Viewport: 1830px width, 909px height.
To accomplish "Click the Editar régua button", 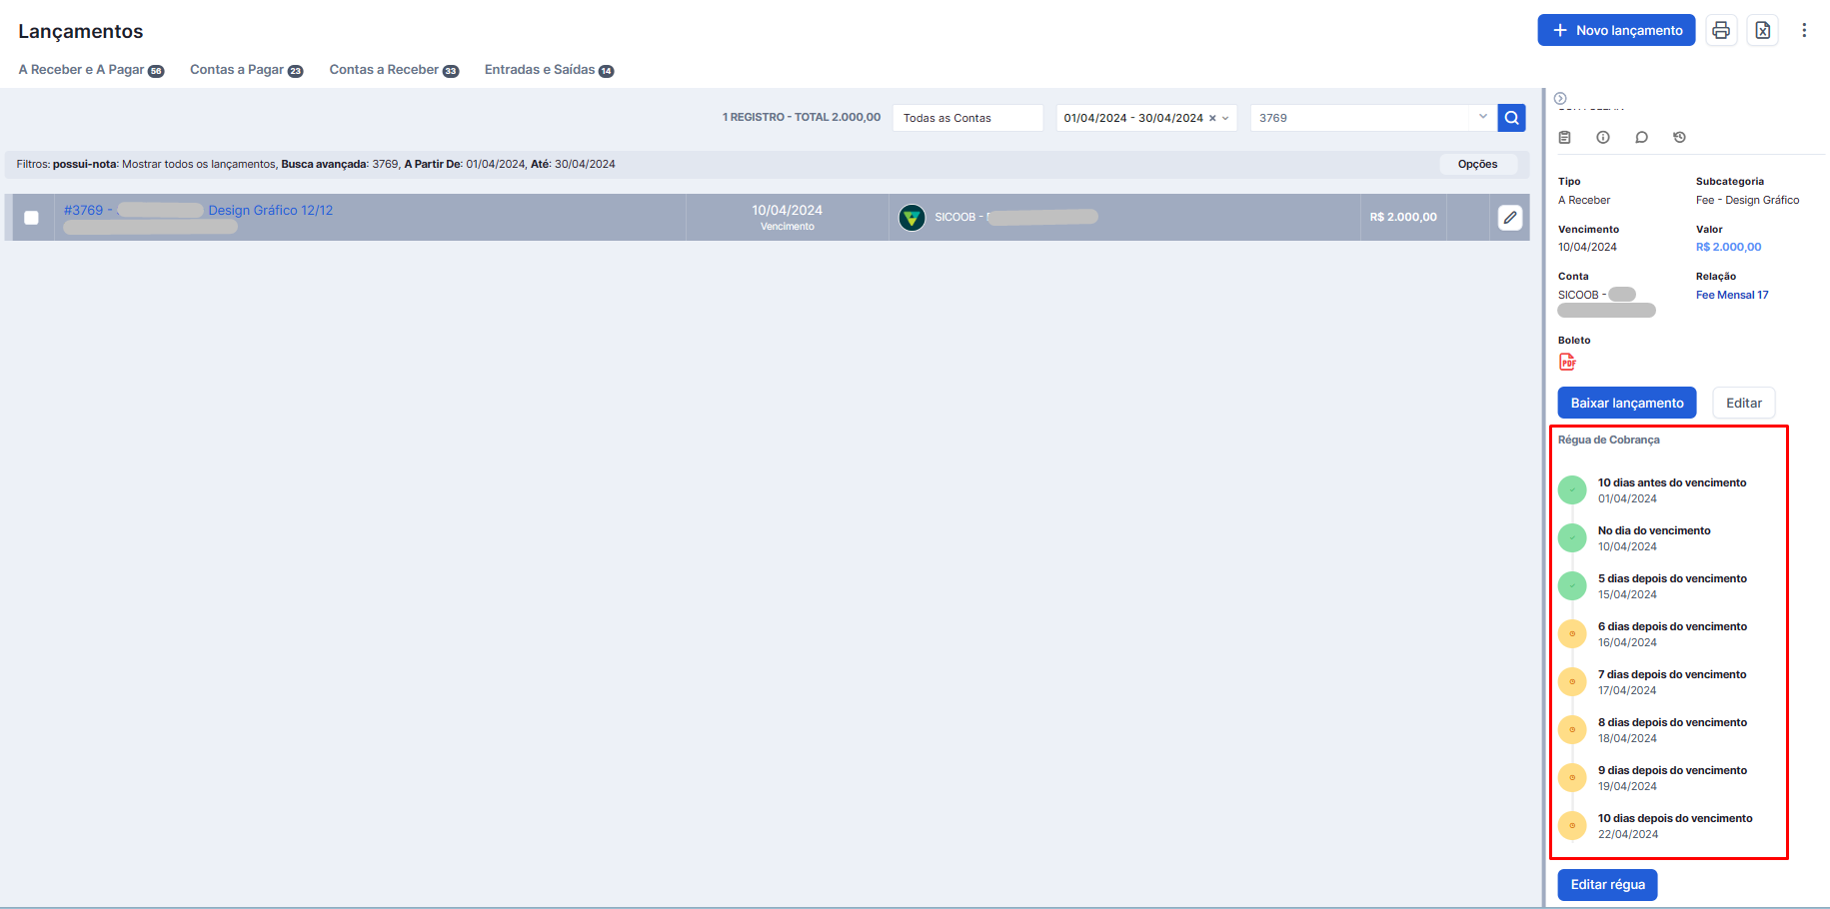I will (1608, 885).
